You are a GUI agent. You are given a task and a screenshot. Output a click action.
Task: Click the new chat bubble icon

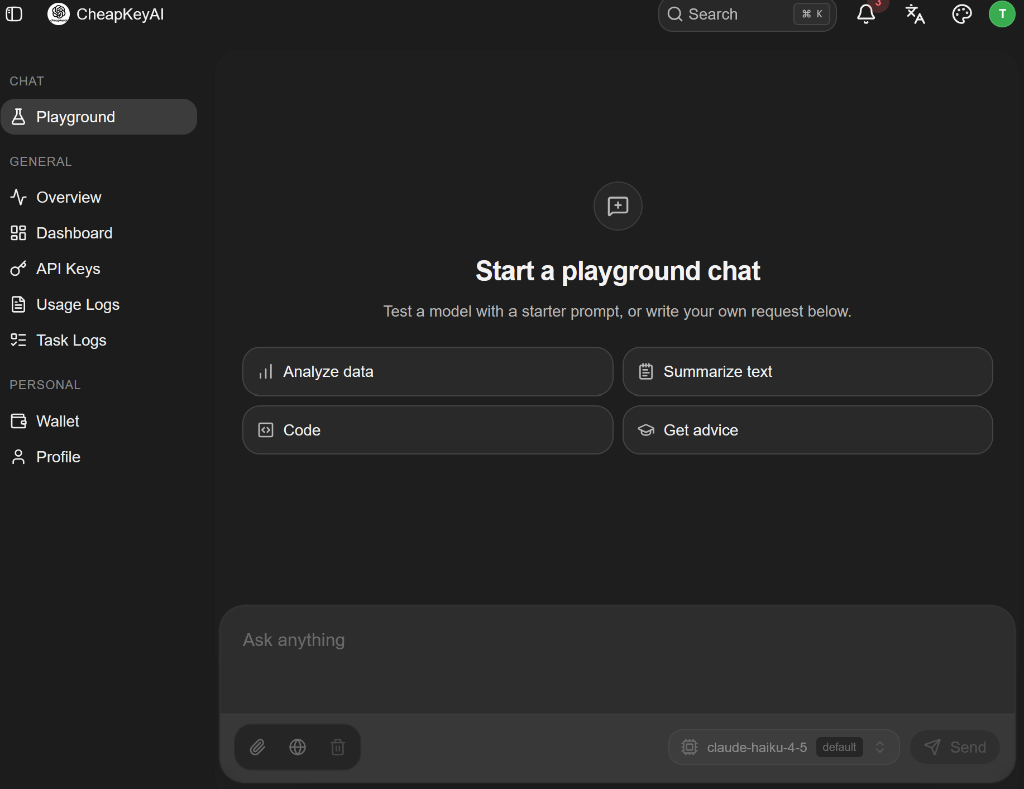coord(618,206)
